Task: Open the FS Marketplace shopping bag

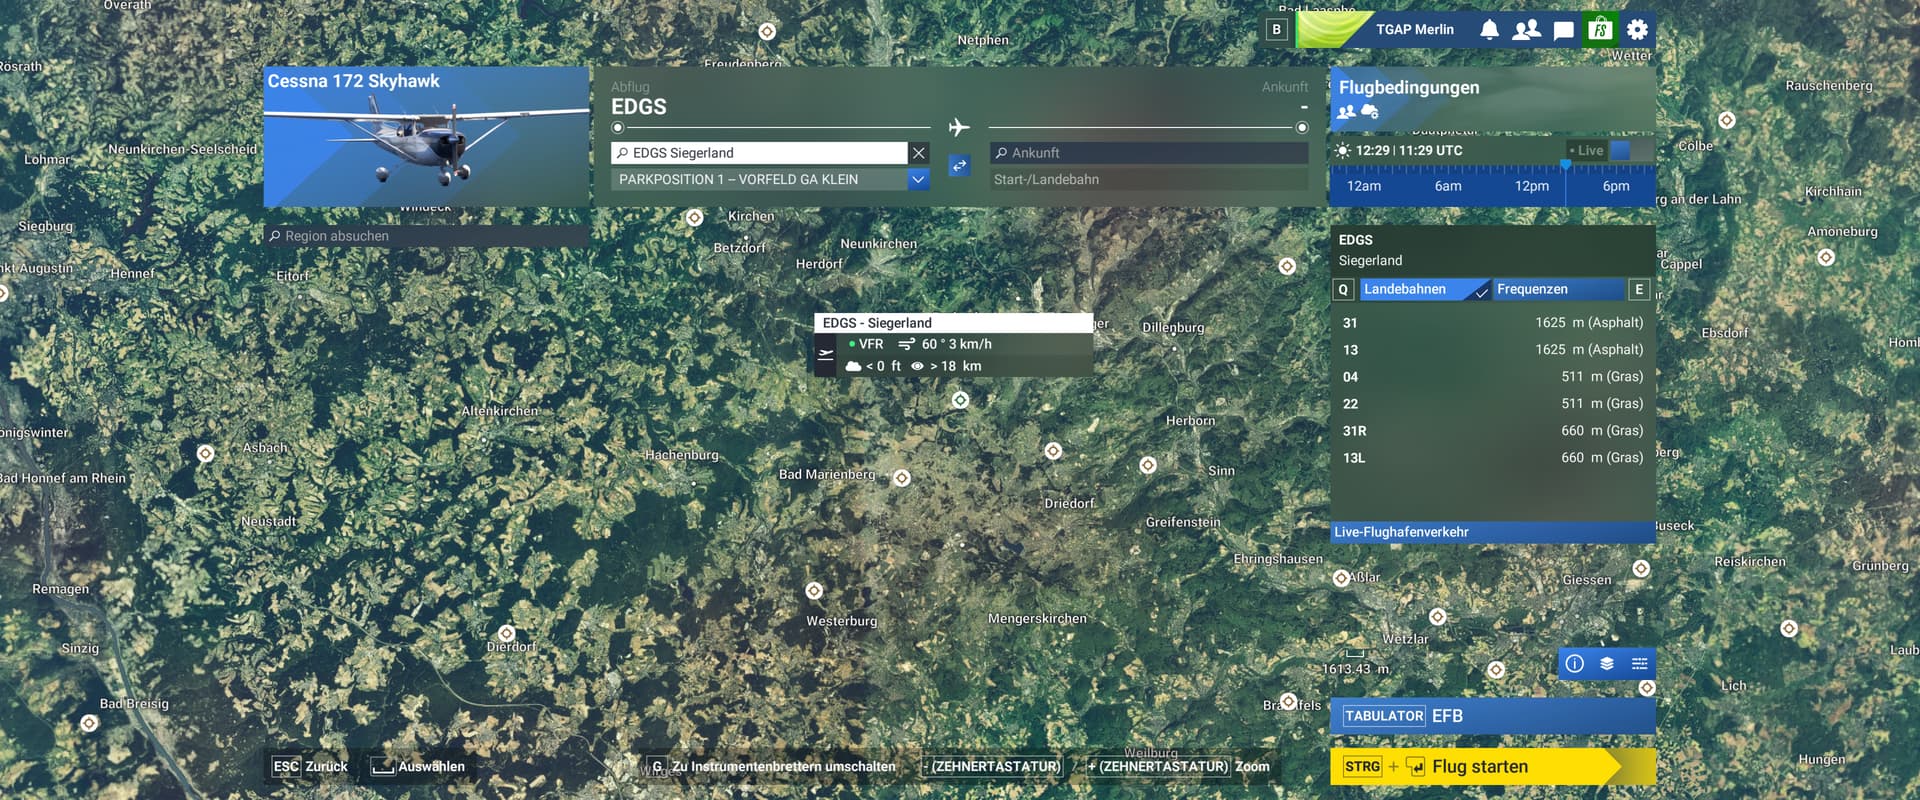Action: 1600,29
